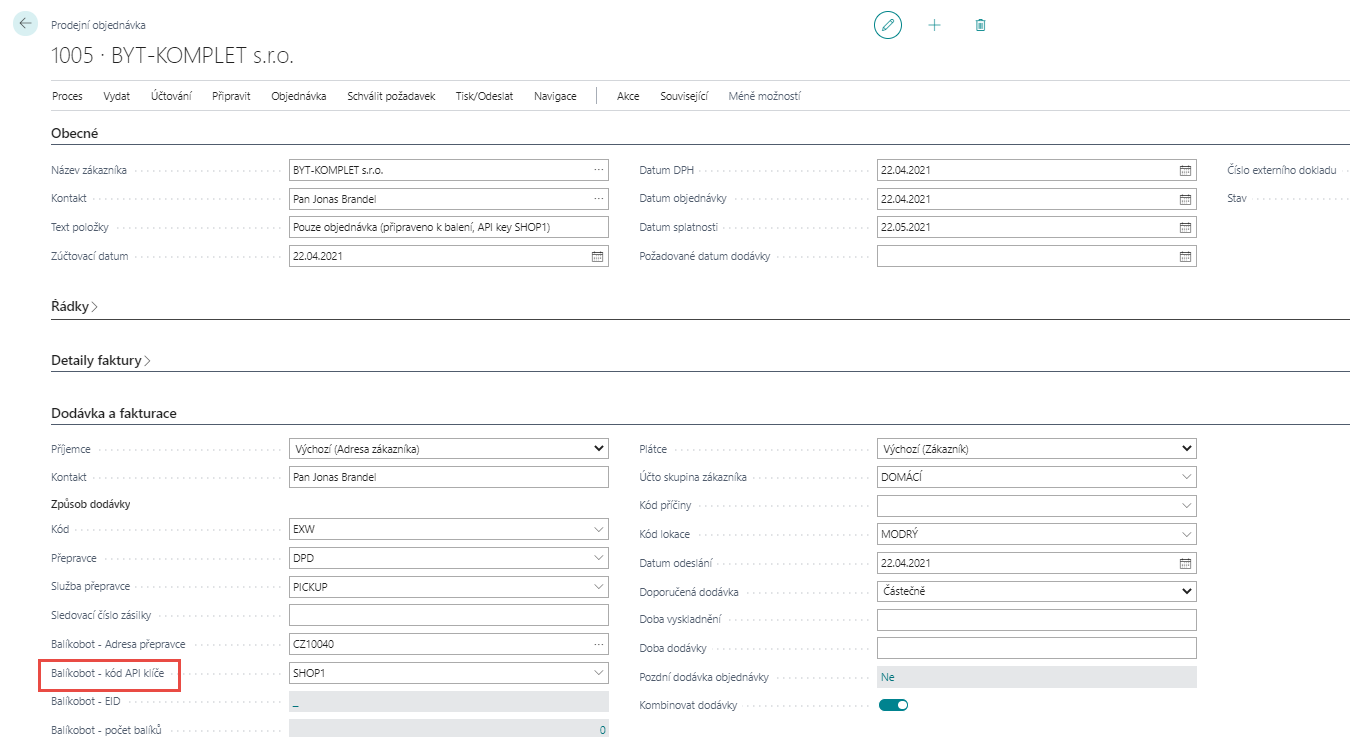The width and height of the screenshot is (1350, 737).
Task: Toggle Kombinovat dodávky switch
Action: coord(893,705)
